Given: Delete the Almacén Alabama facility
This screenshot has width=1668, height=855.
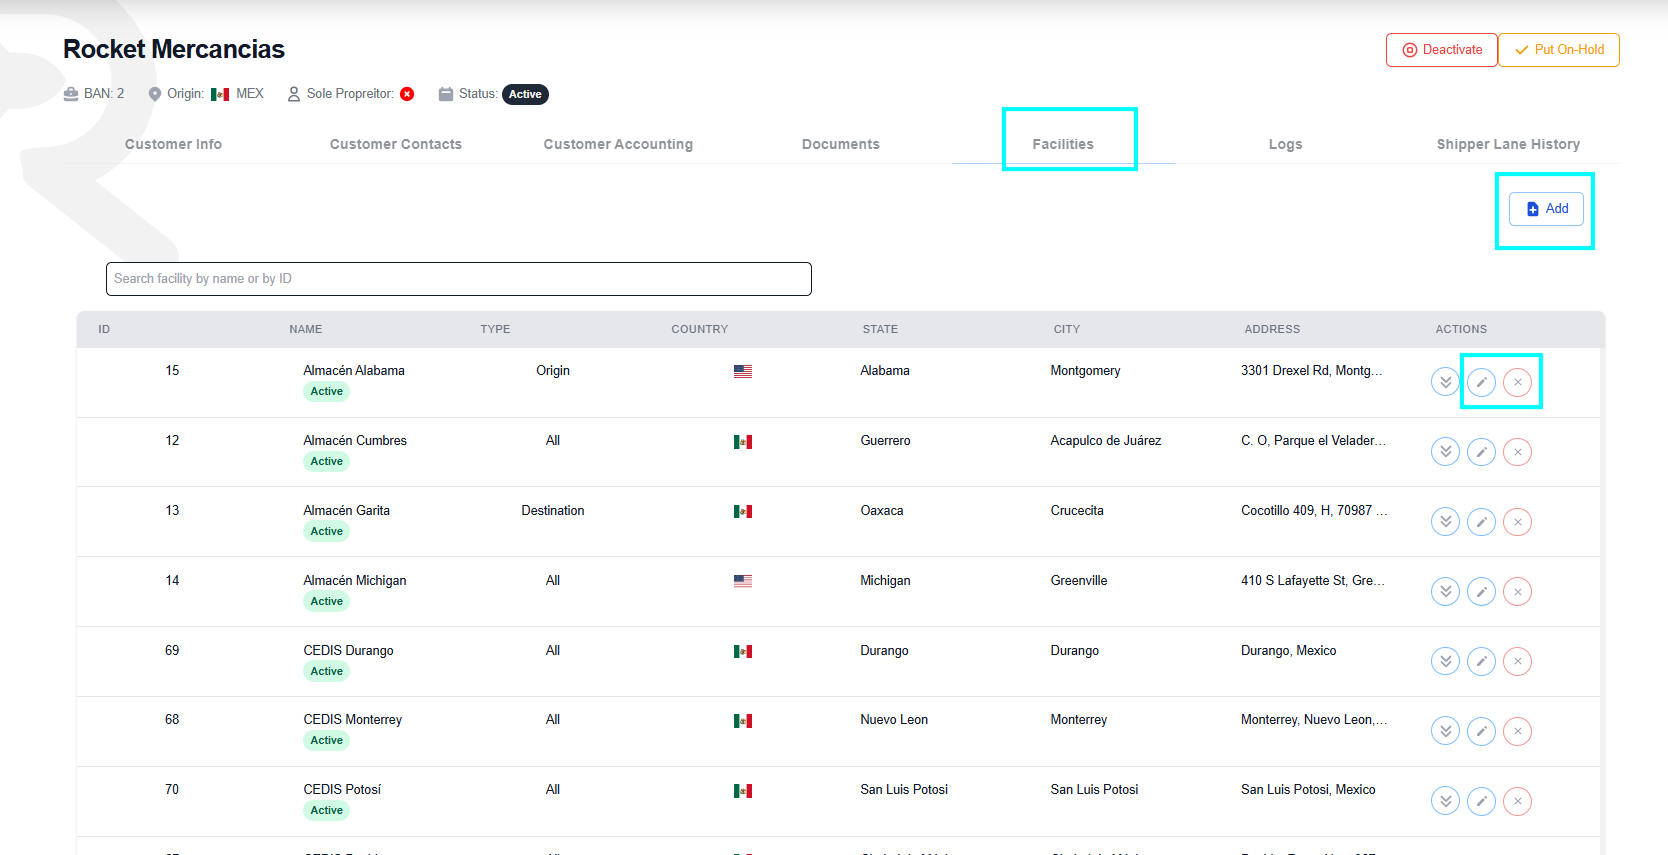Looking at the screenshot, I should tap(1517, 382).
